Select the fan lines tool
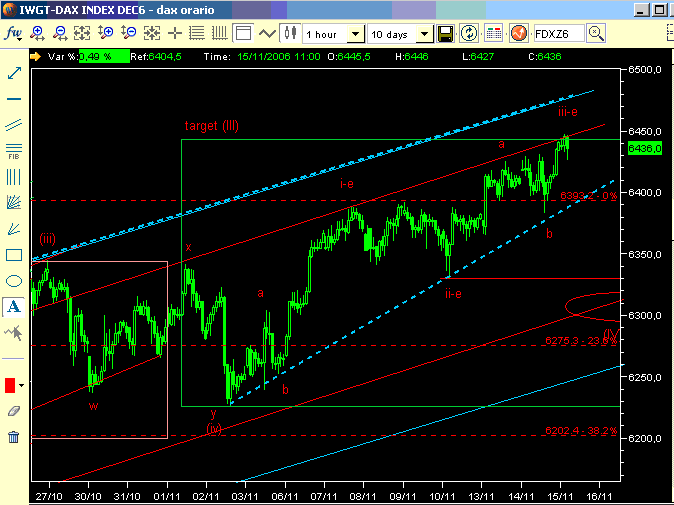The image size is (674, 505). [14, 202]
